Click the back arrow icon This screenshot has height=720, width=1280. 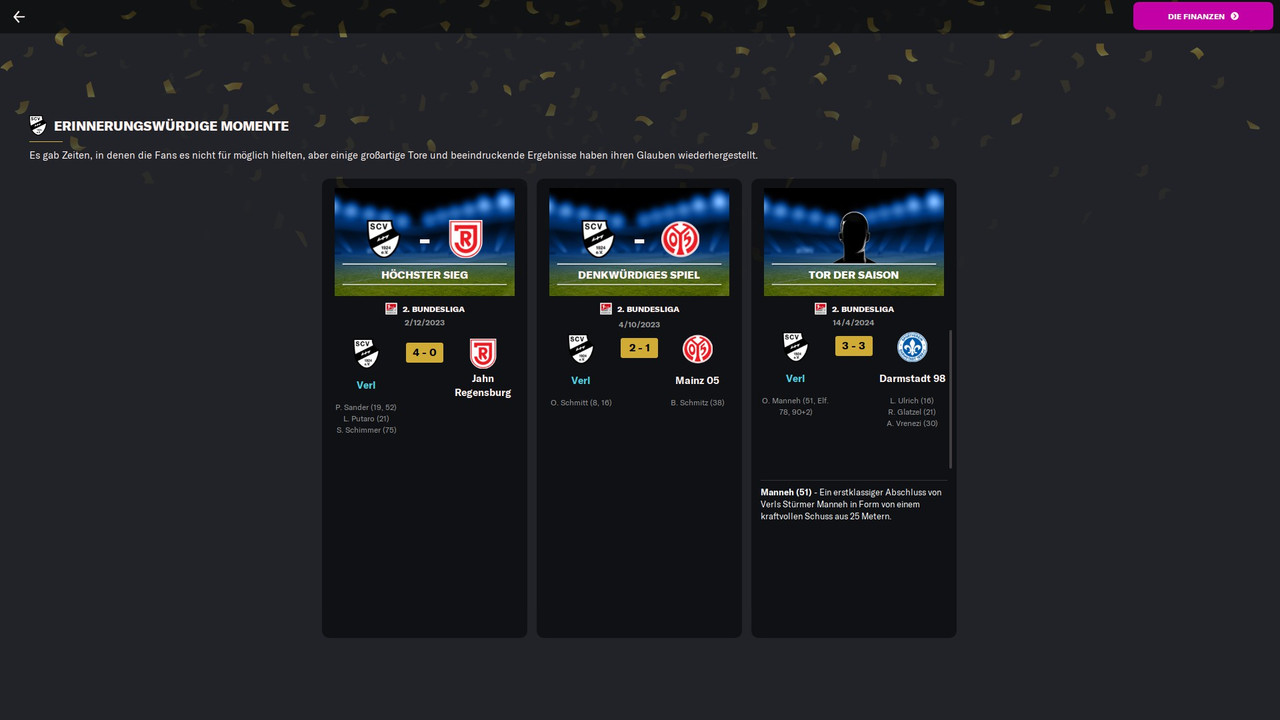click(x=18, y=16)
